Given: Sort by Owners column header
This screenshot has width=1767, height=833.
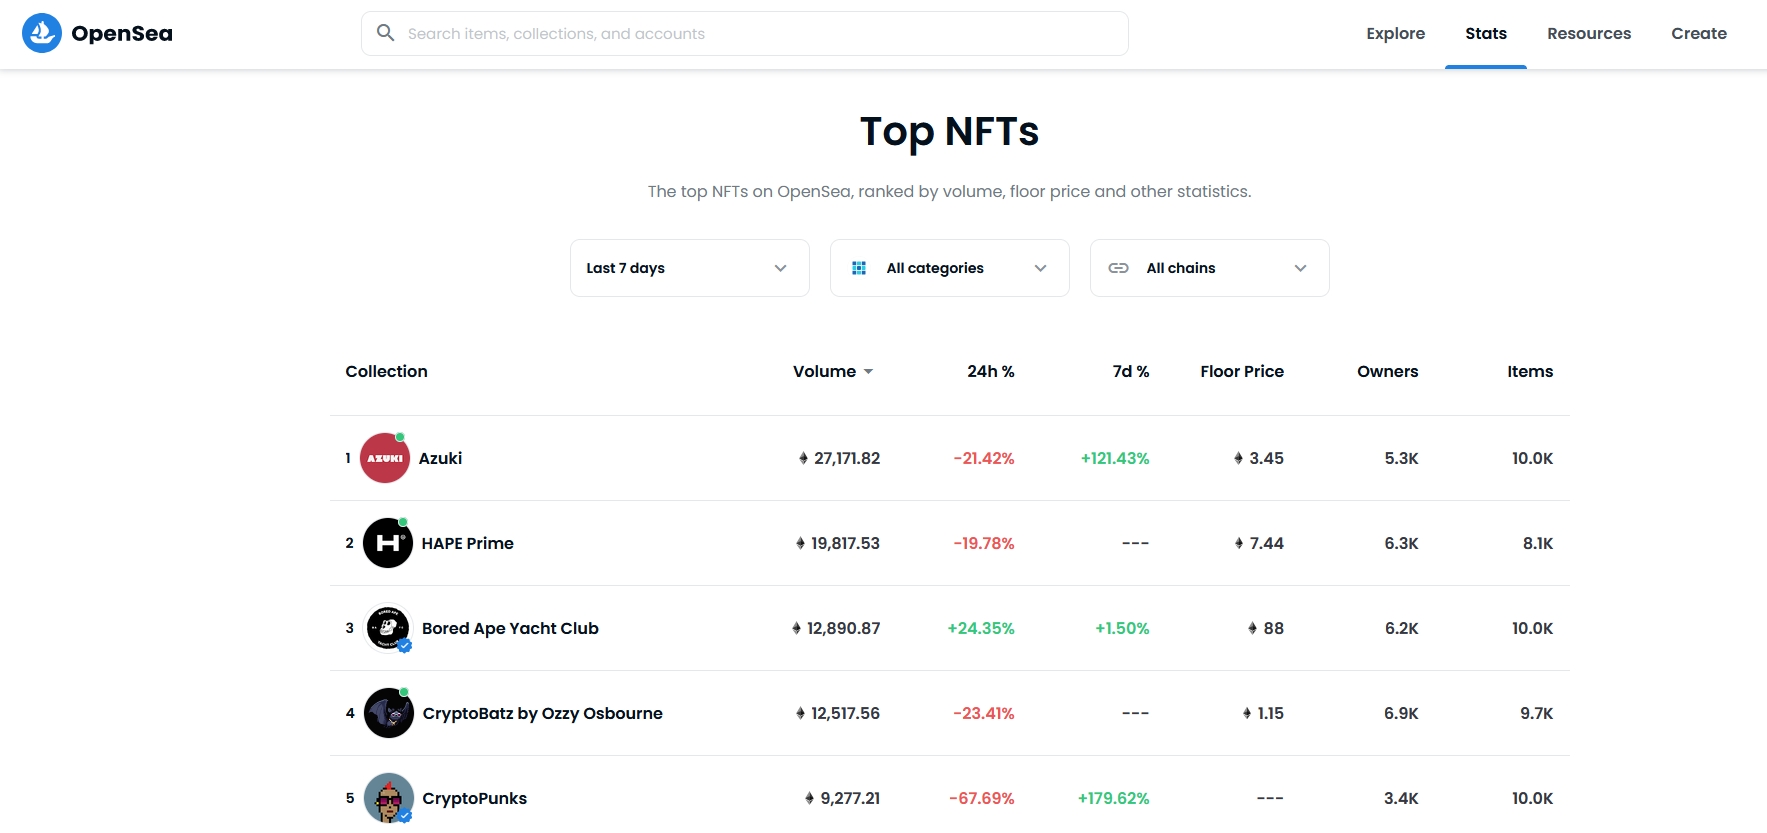Looking at the screenshot, I should (x=1388, y=371).
